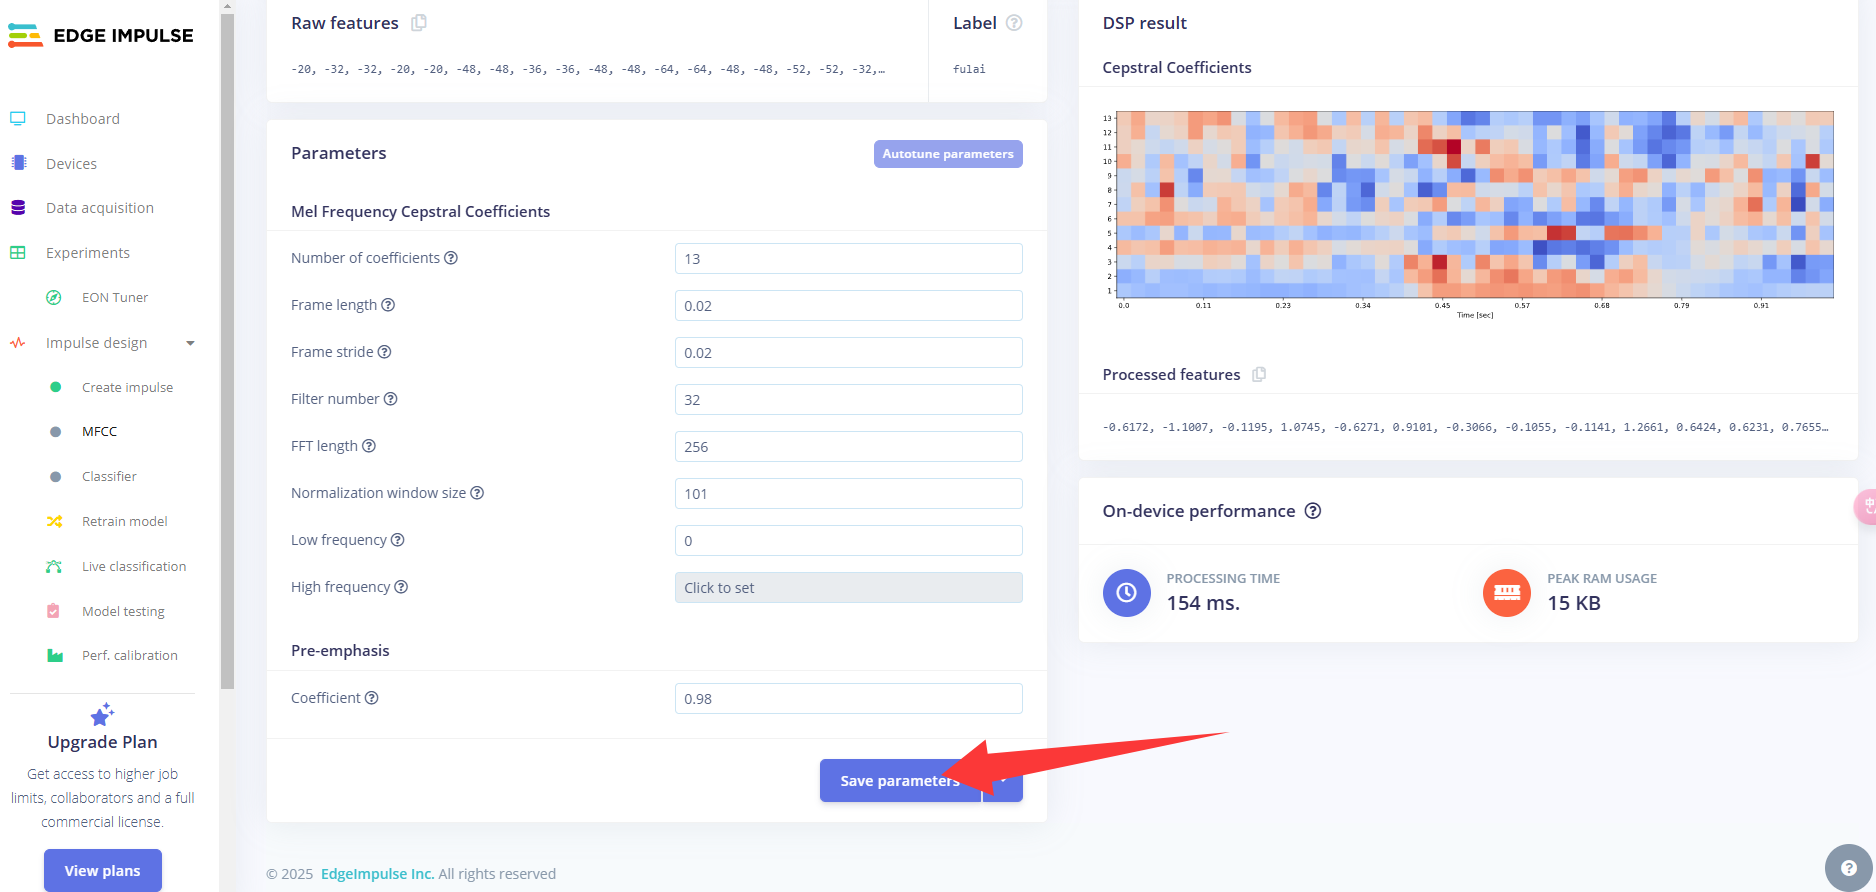Screen dimensions: 1876x892
Task: Open EON Tuner from the sidebar
Action: (115, 298)
